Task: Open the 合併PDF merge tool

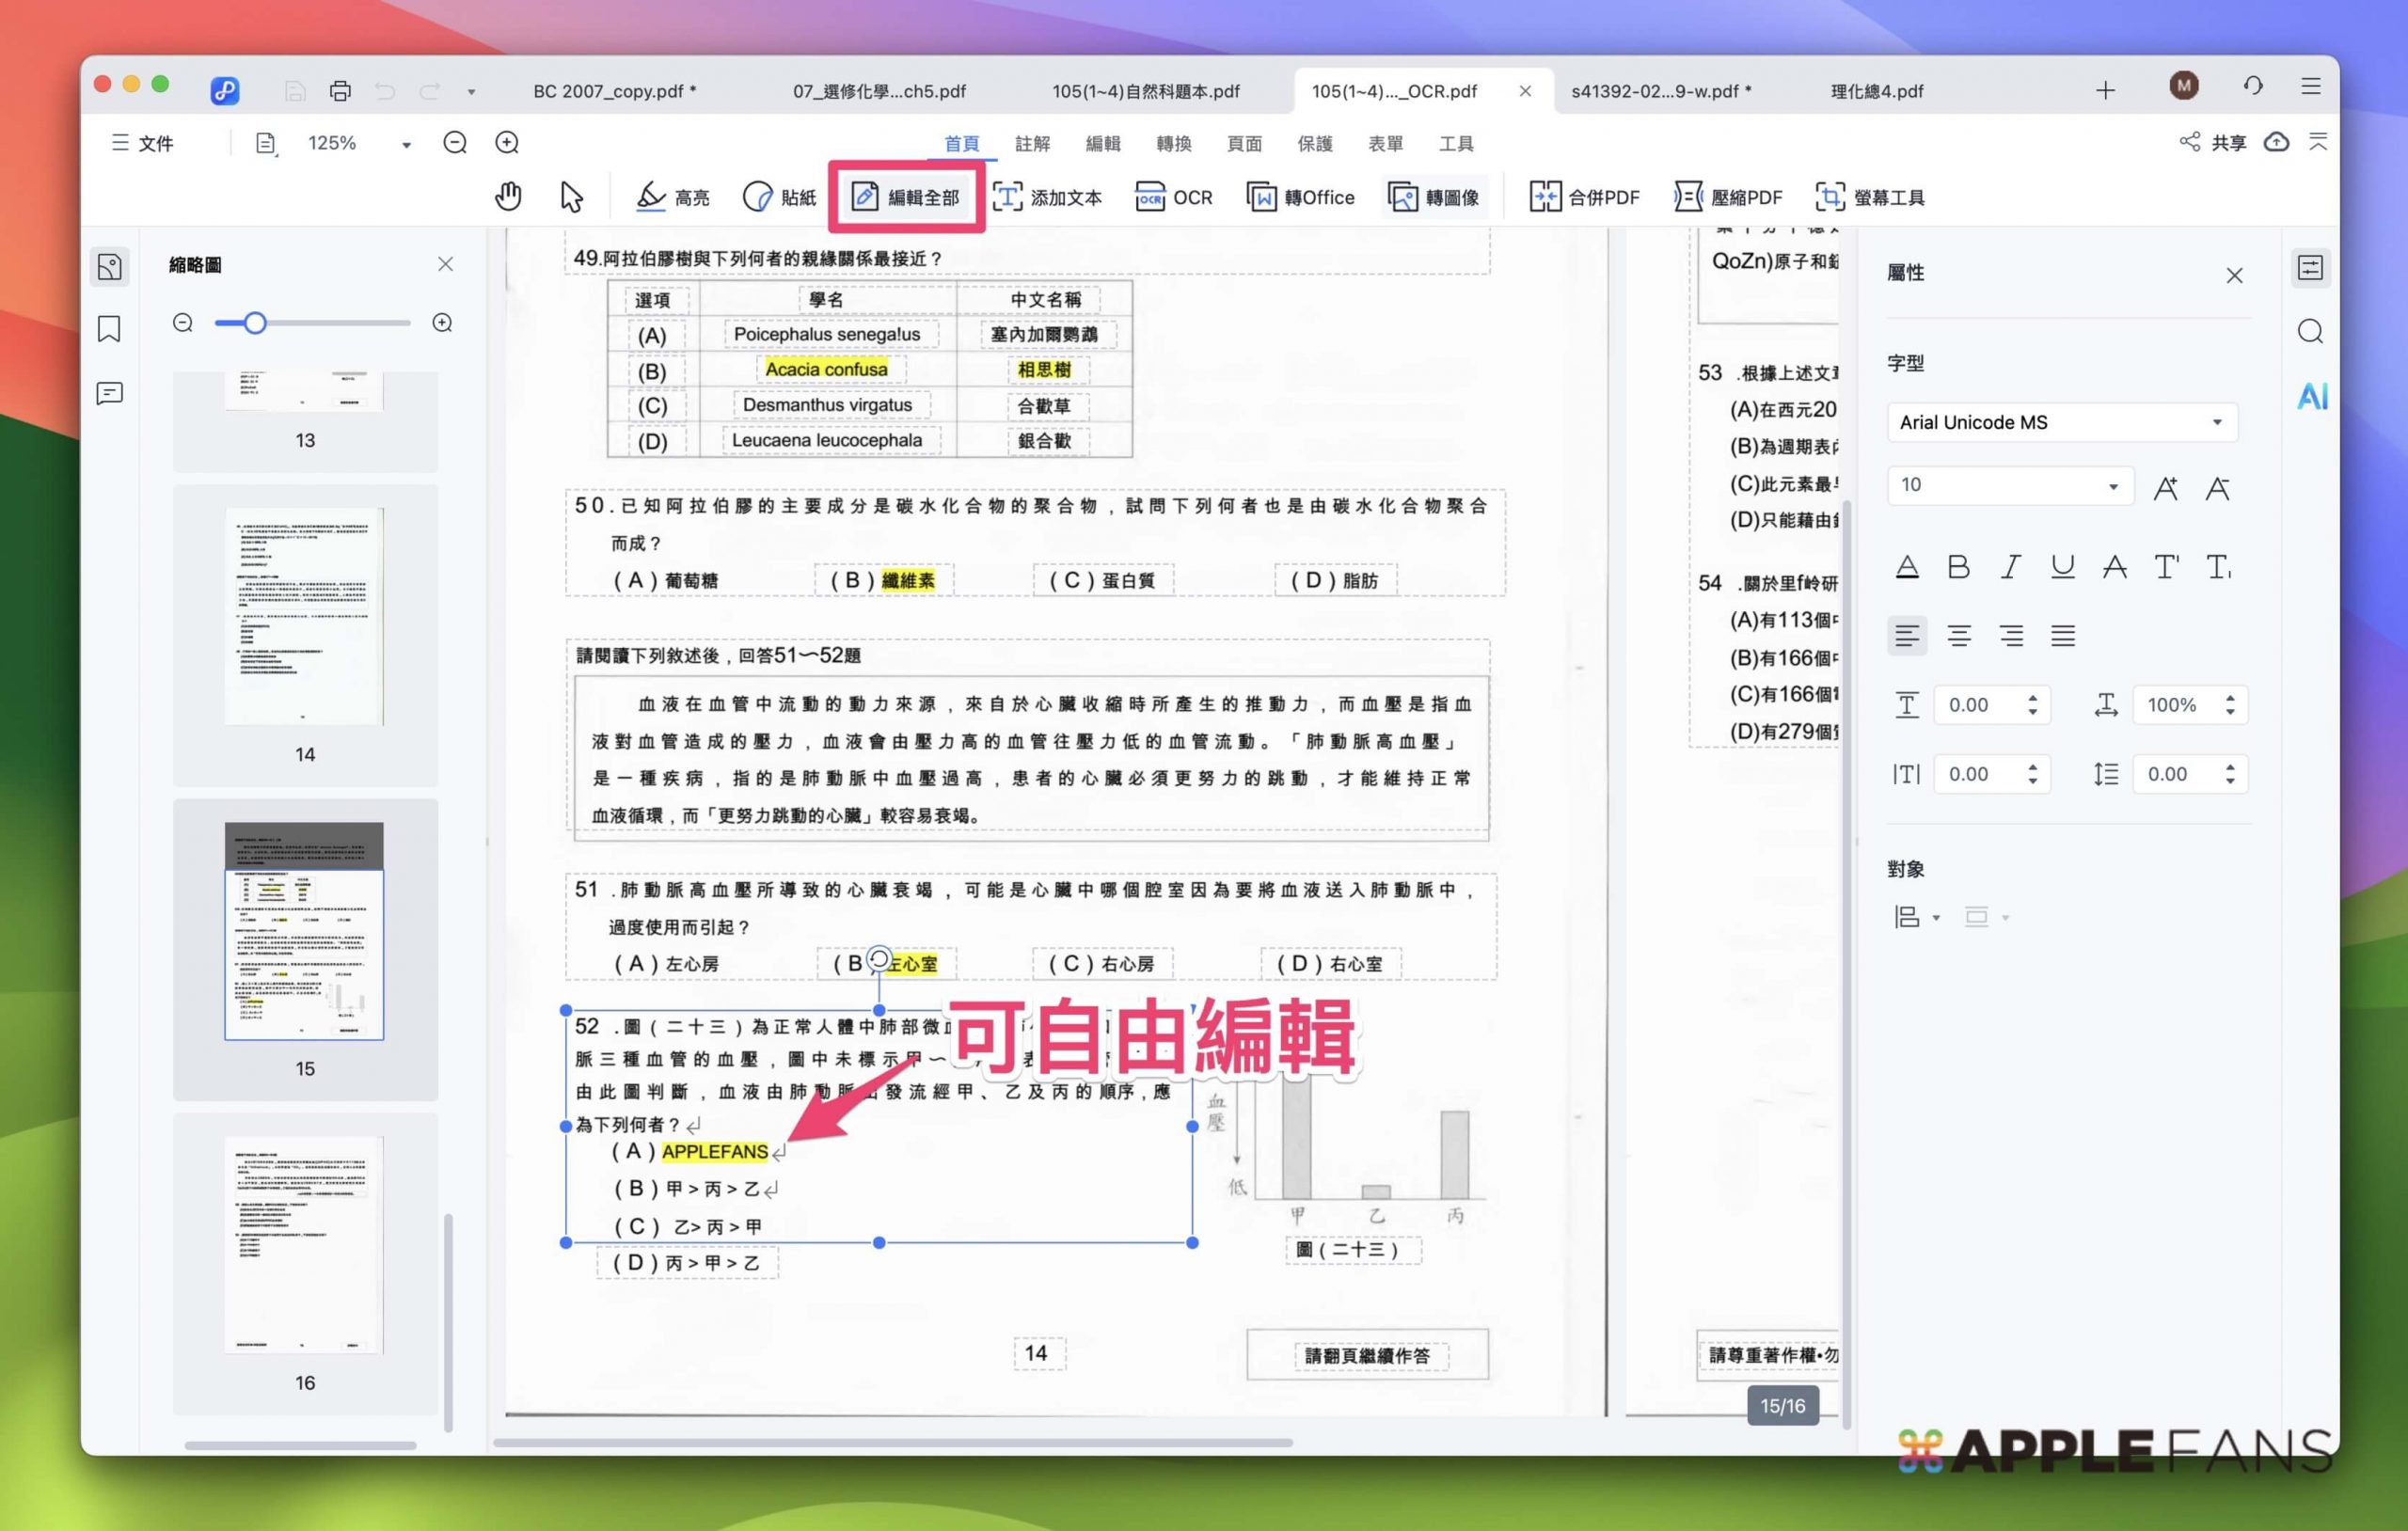Action: click(x=1584, y=197)
